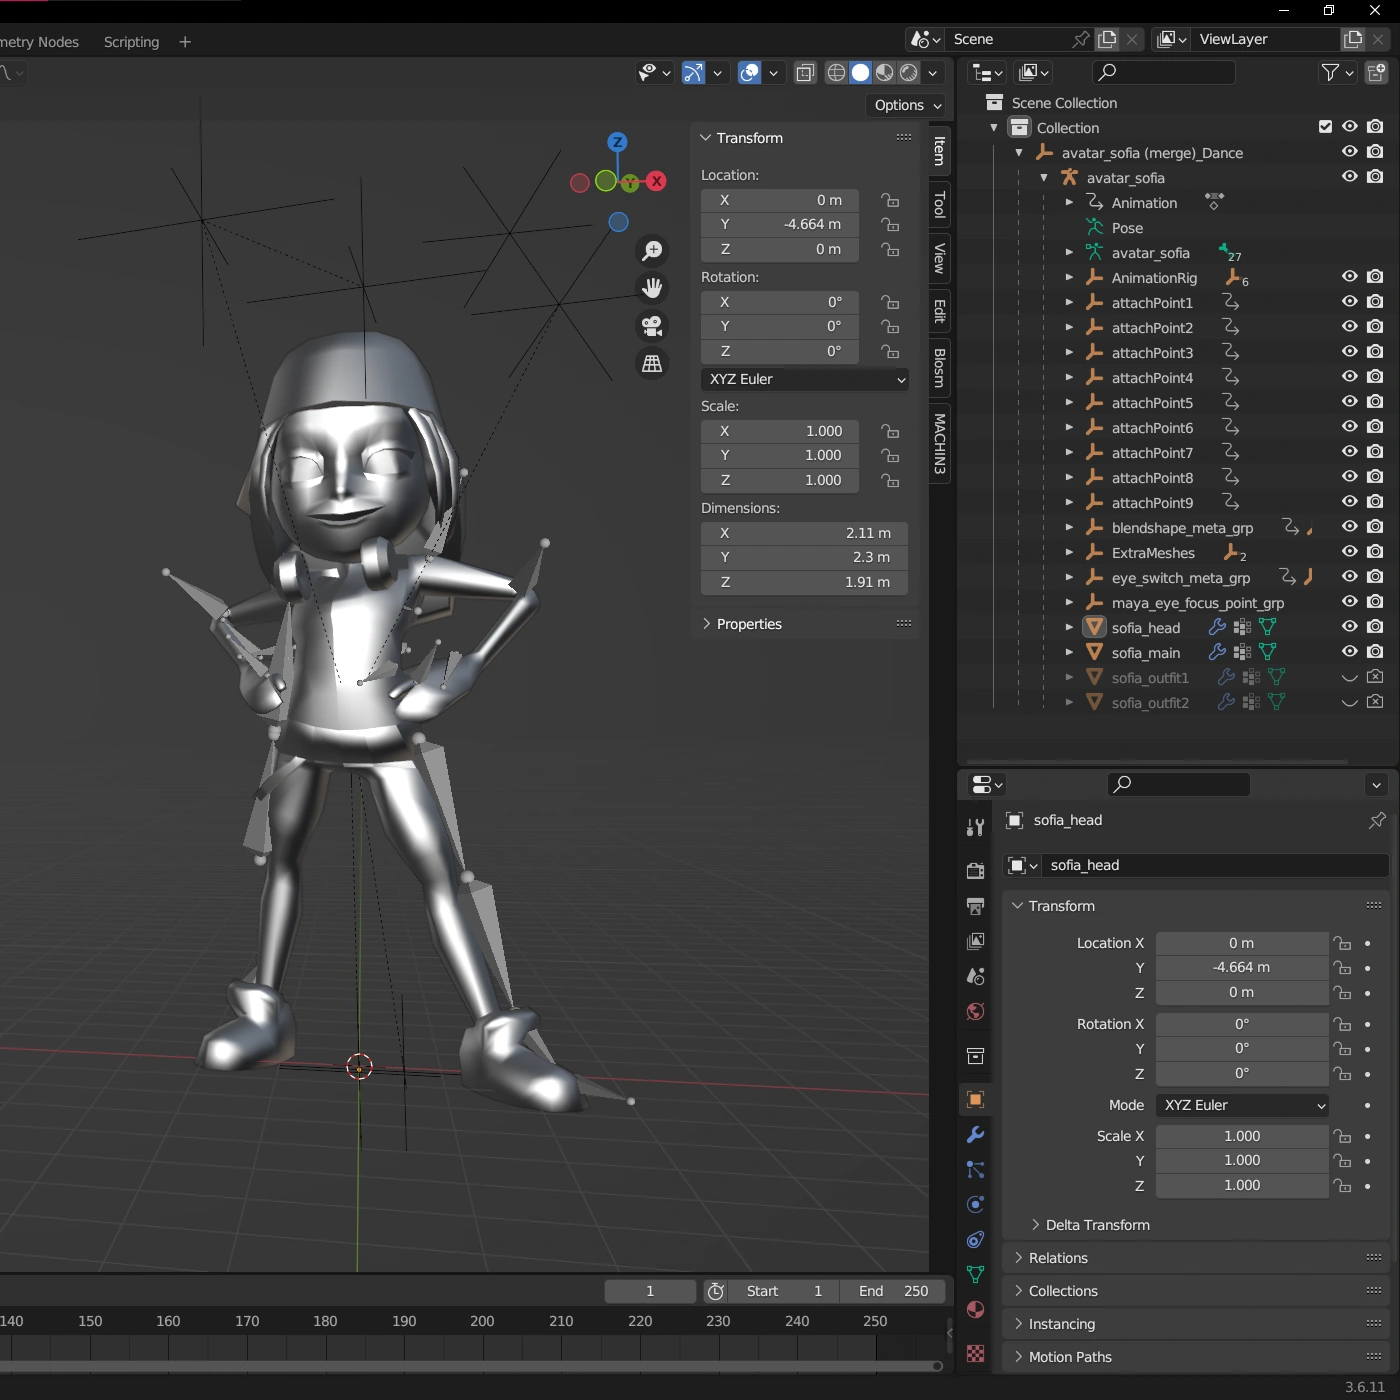Click the zoom magnifier icon in viewport
1400x1400 pixels.
click(652, 250)
